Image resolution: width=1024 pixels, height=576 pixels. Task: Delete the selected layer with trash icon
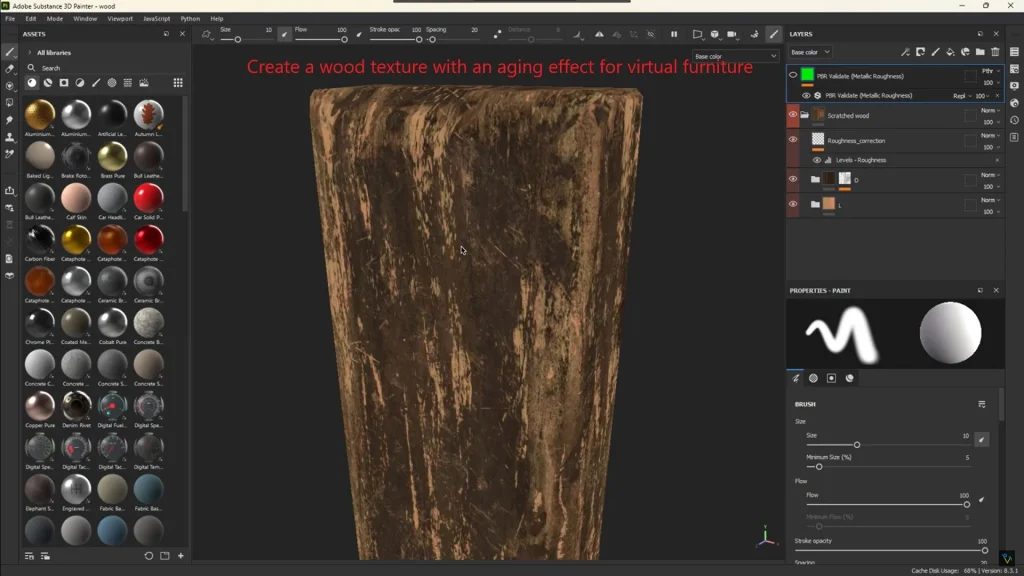[995, 52]
